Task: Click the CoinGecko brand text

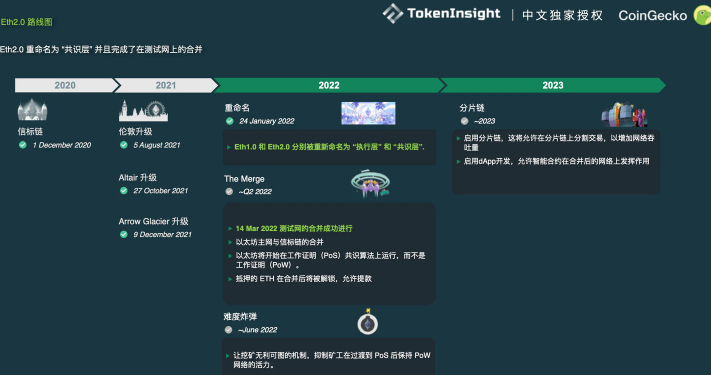Action: 653,15
